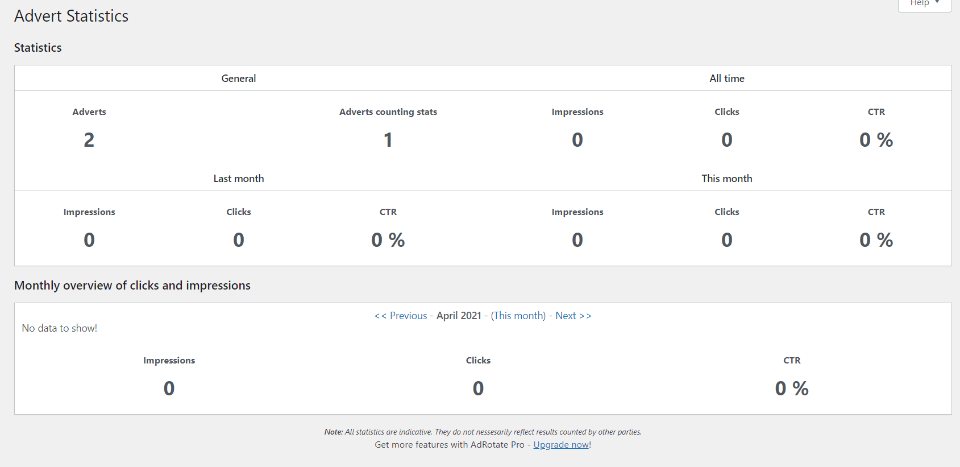Click the Advert Statistics page title
Screen dimensions: 960x467
(71, 17)
